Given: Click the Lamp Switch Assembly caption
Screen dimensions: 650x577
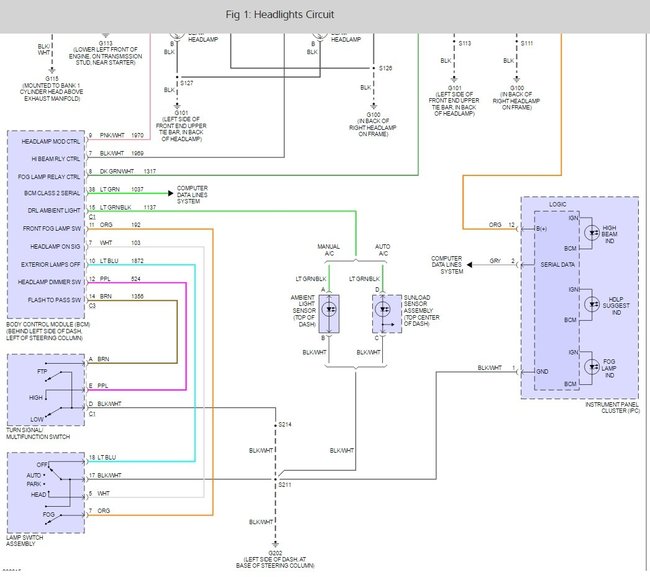Looking at the screenshot, I should tap(24, 541).
